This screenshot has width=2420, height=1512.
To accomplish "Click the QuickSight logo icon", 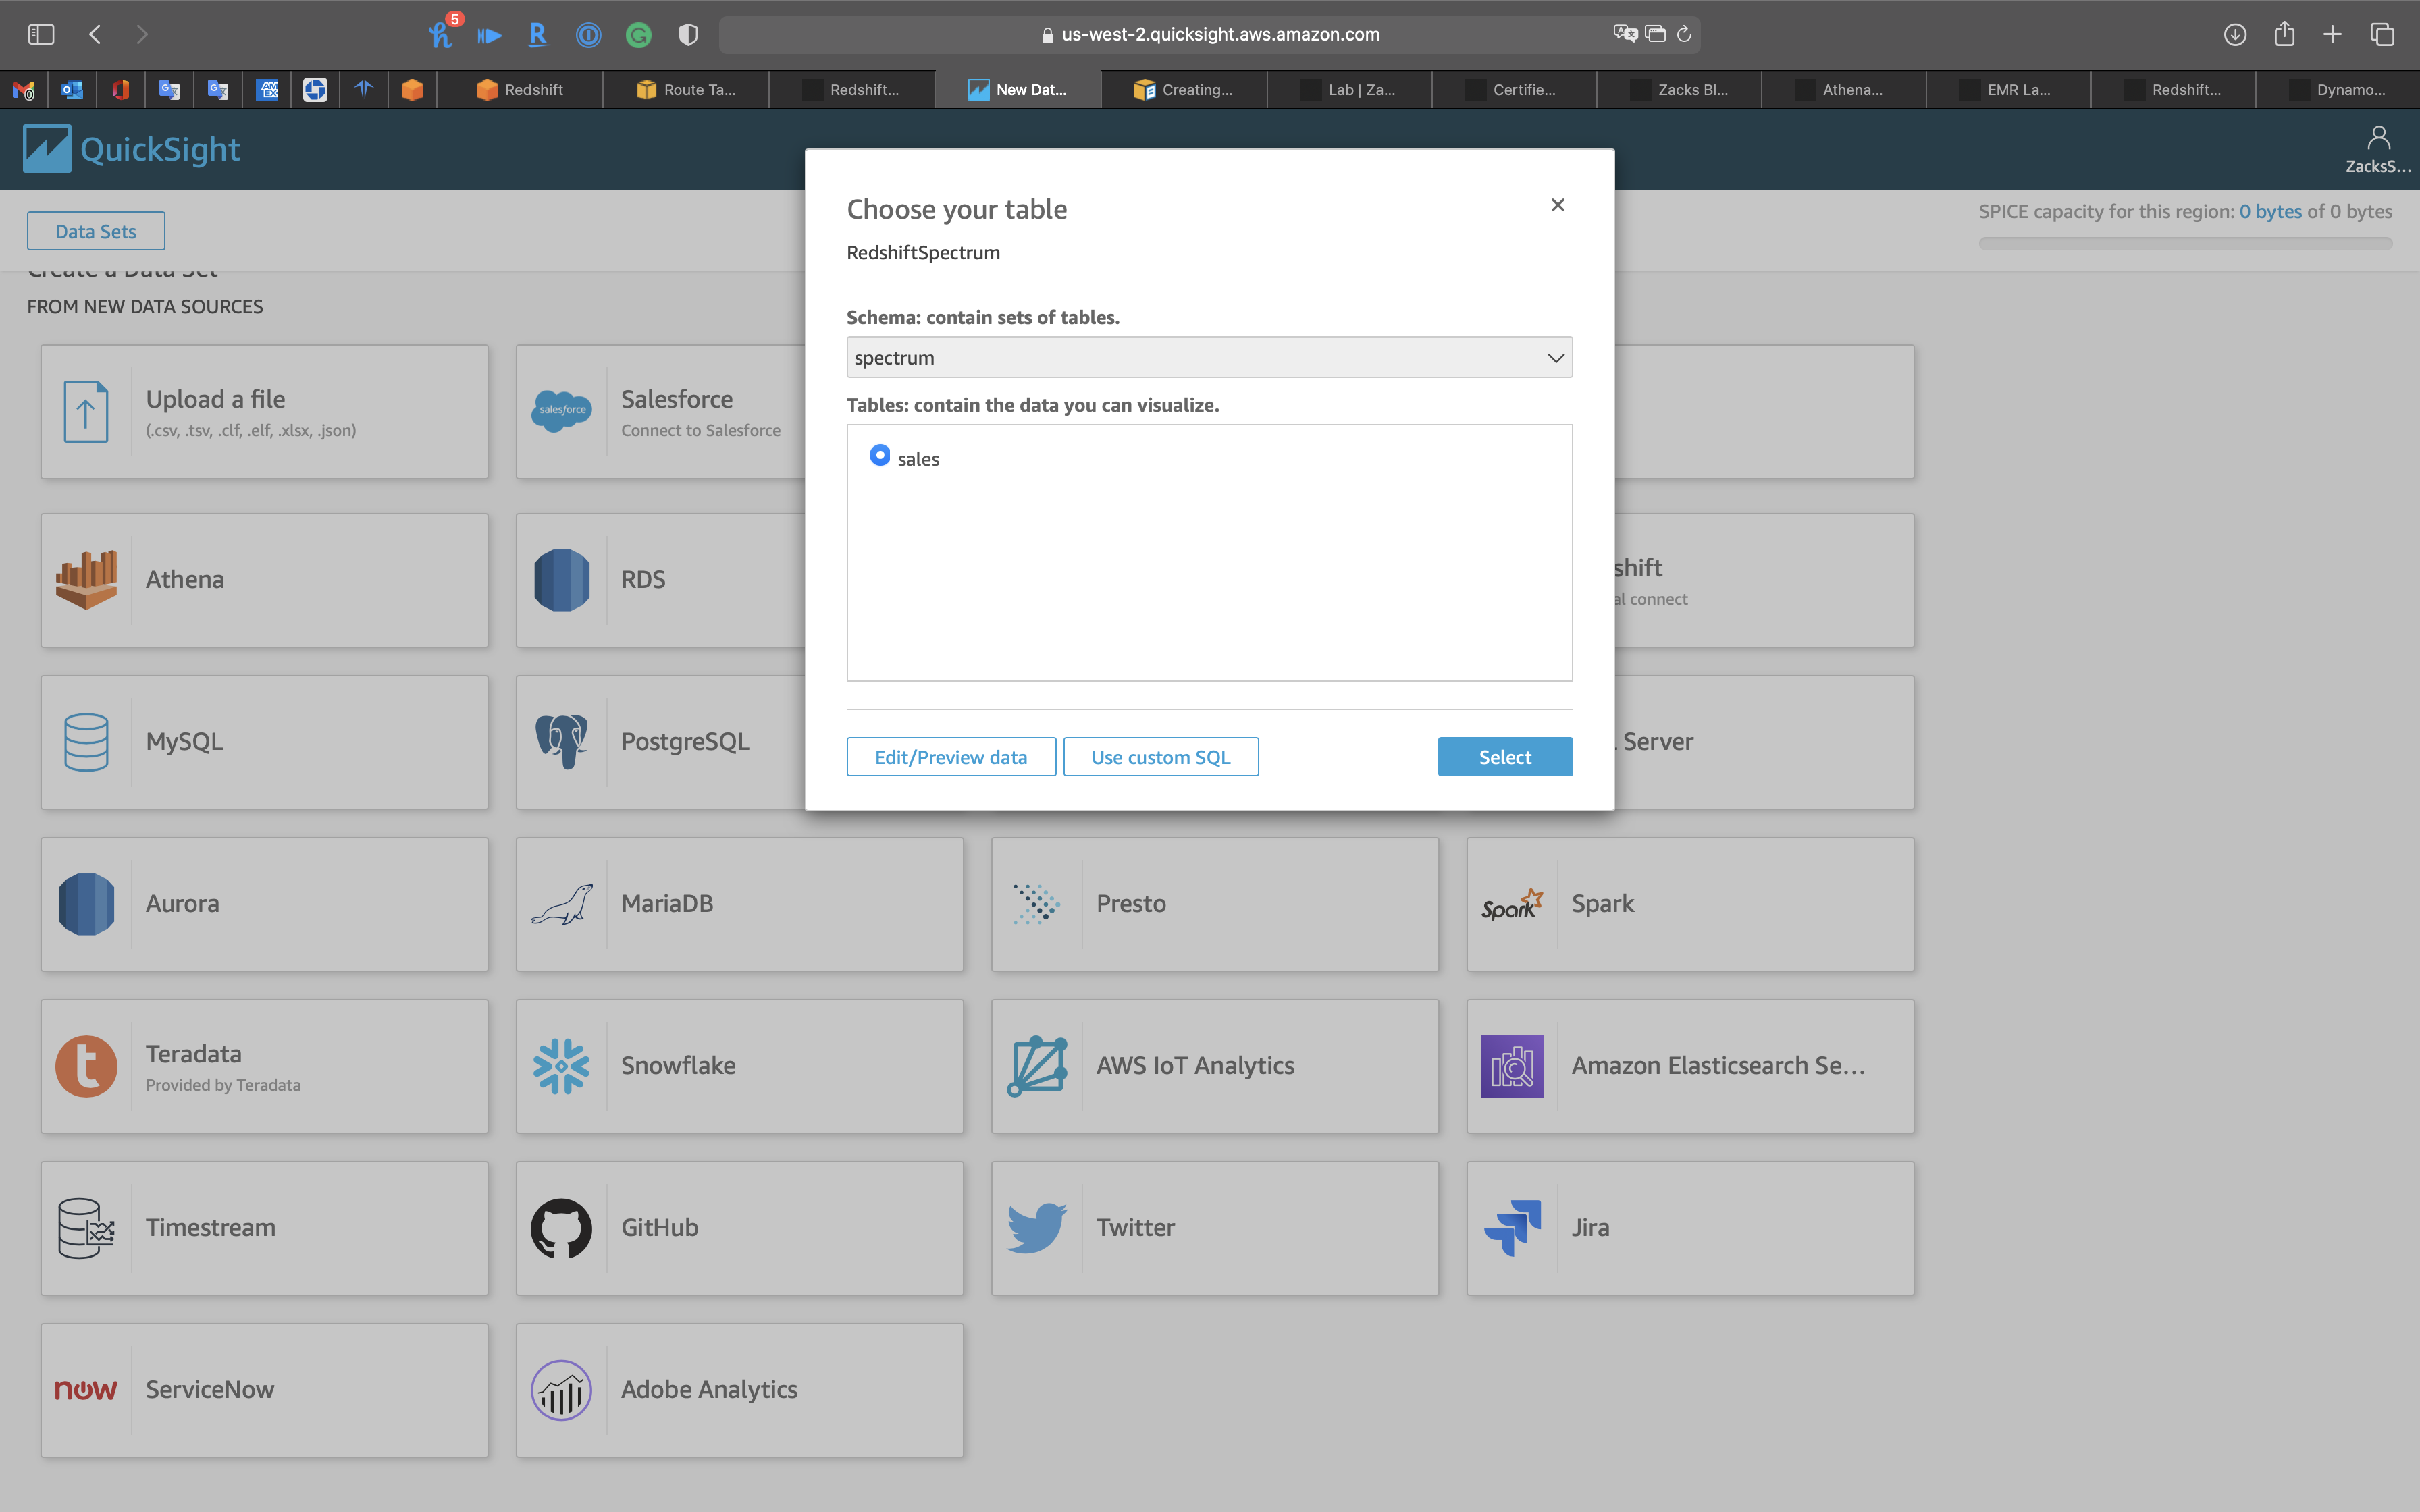I will pyautogui.click(x=47, y=149).
